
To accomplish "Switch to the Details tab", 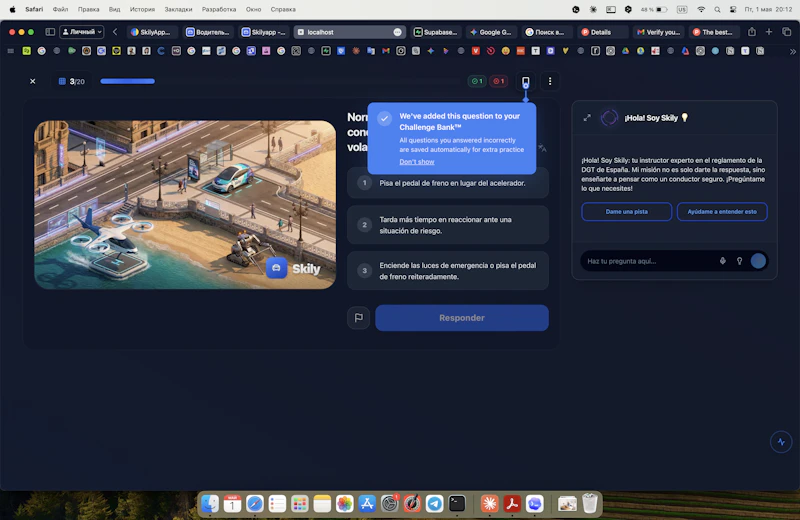I will click(x=602, y=32).
